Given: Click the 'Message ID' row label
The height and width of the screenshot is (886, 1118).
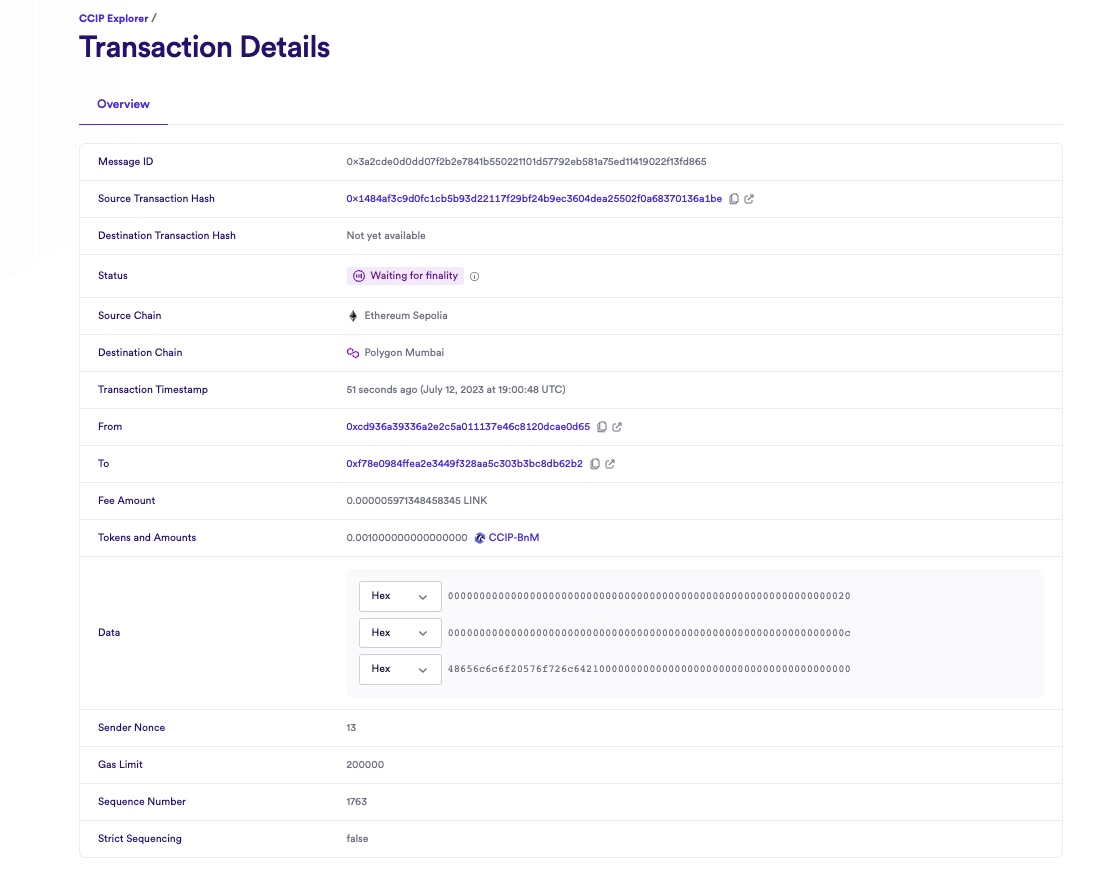Looking at the screenshot, I should coord(125,162).
